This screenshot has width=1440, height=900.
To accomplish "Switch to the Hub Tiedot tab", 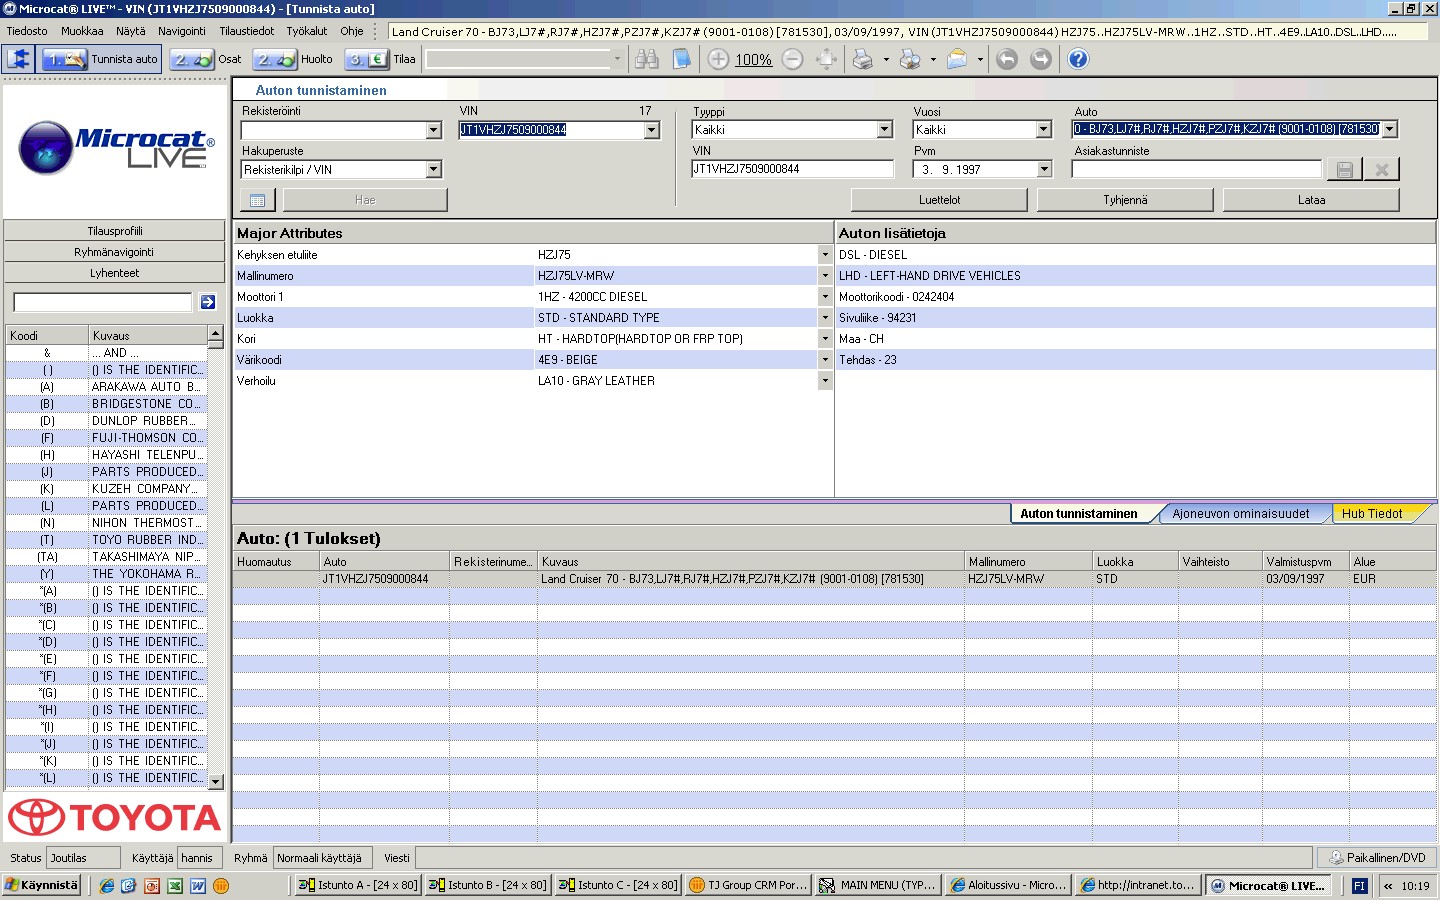I will [x=1372, y=514].
